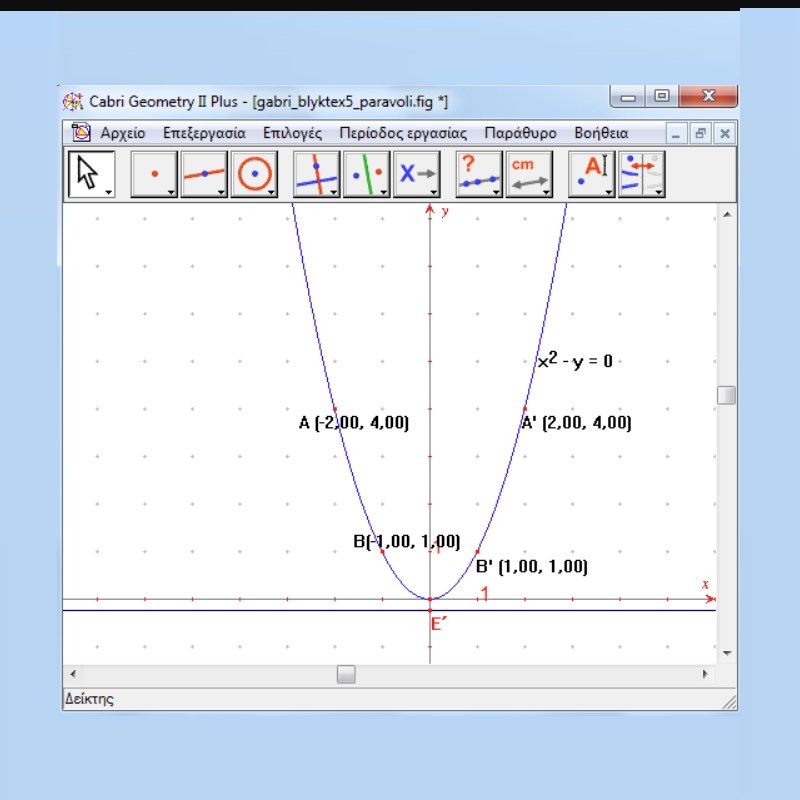800x800 pixels.
Task: Click the vertical scrollbar up arrow
Action: pyautogui.click(x=727, y=214)
